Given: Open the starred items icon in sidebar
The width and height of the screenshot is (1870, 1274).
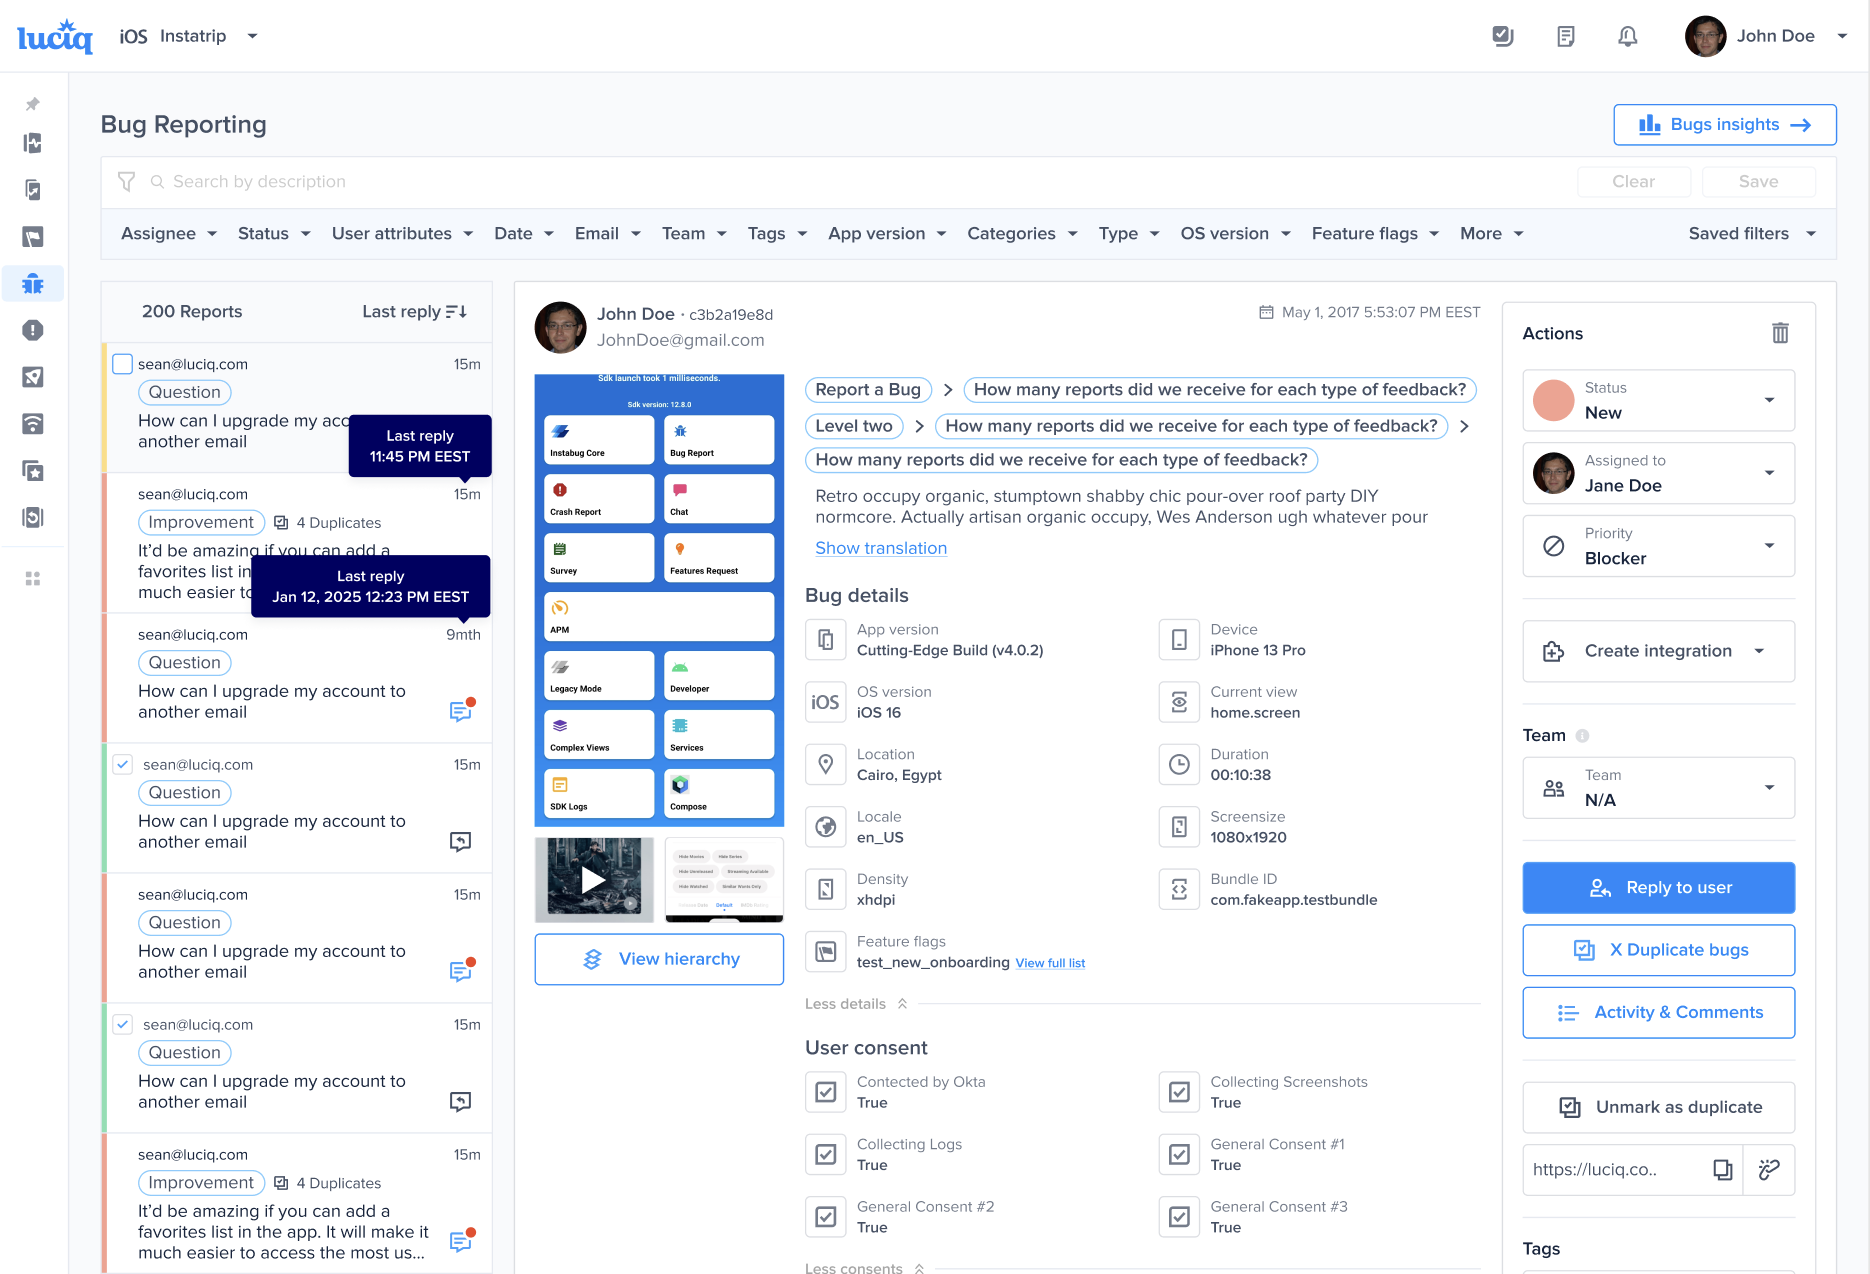Looking at the screenshot, I should (x=33, y=471).
